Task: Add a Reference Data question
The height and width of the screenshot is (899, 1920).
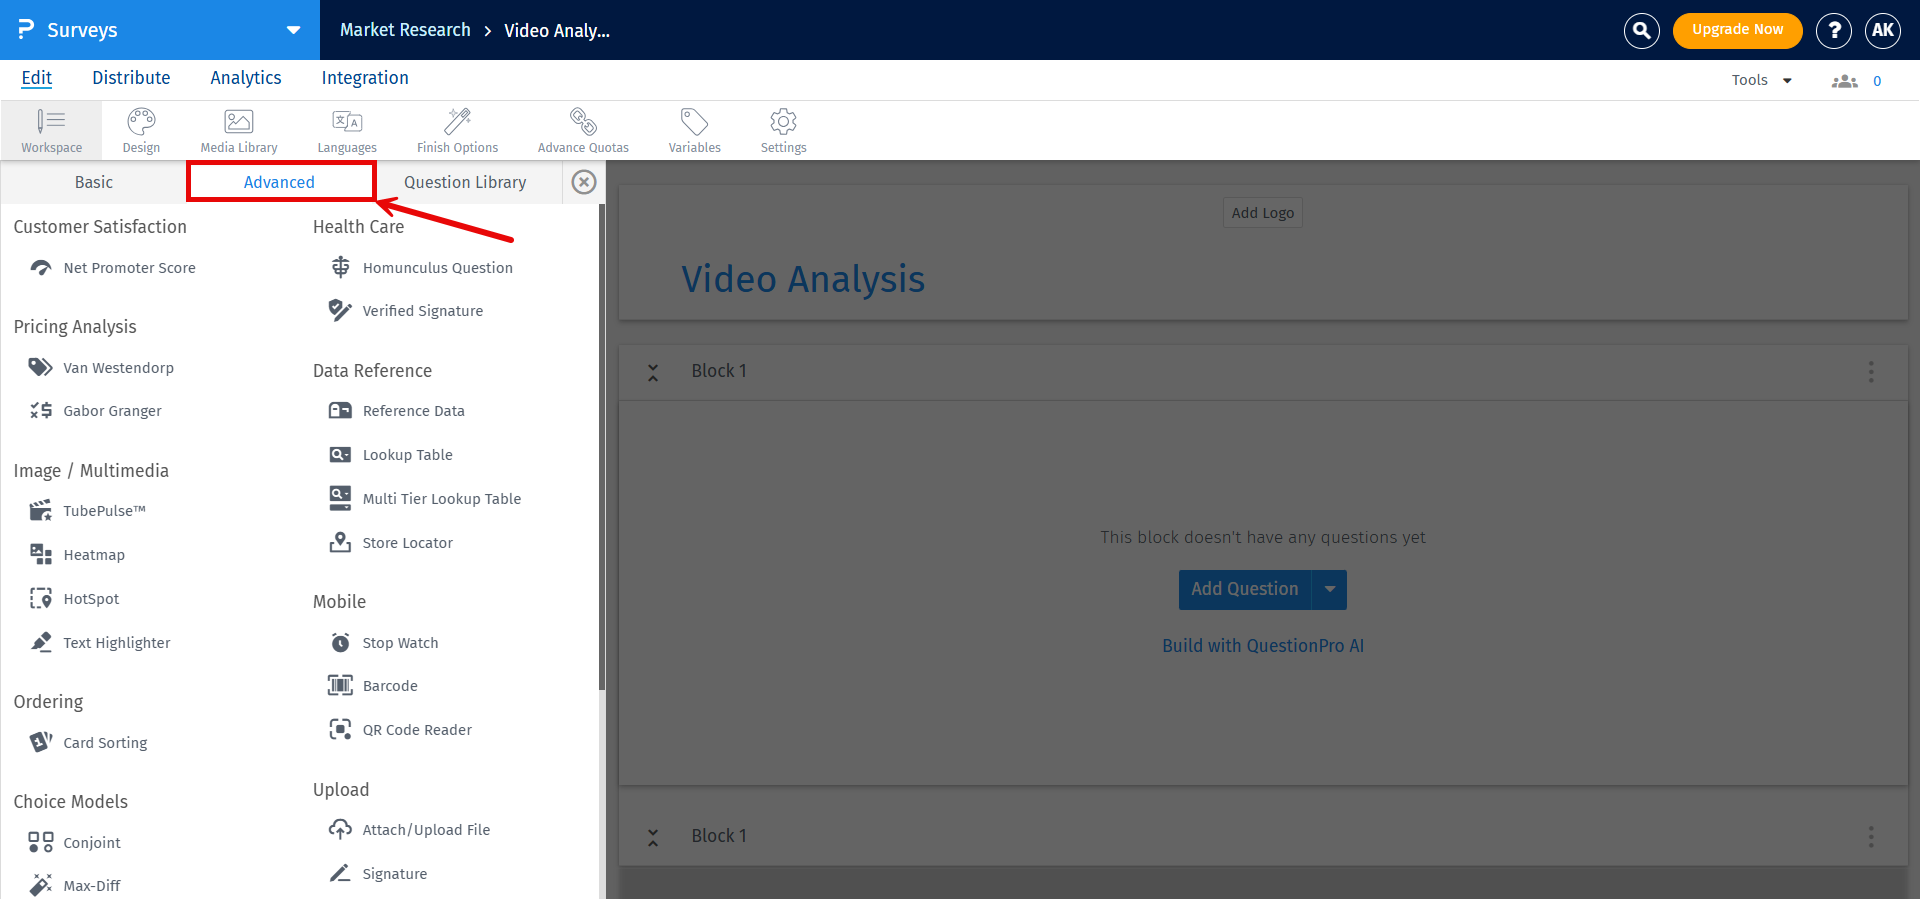Action: click(x=397, y=411)
